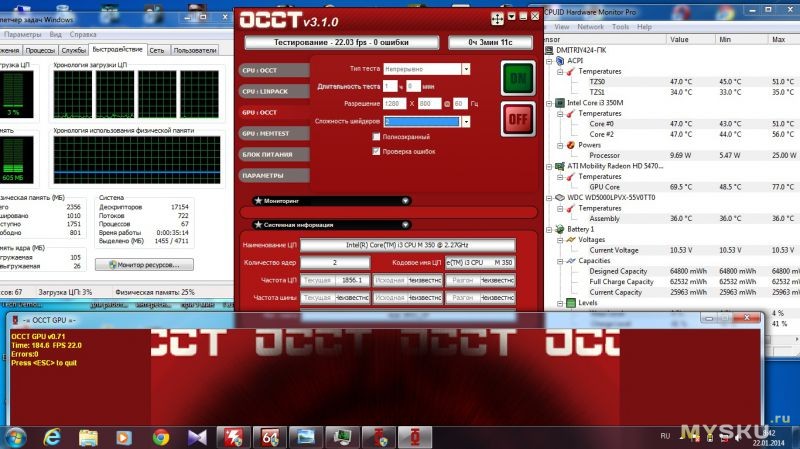Toggle the Полноэкранный checkbox

[x=377, y=137]
